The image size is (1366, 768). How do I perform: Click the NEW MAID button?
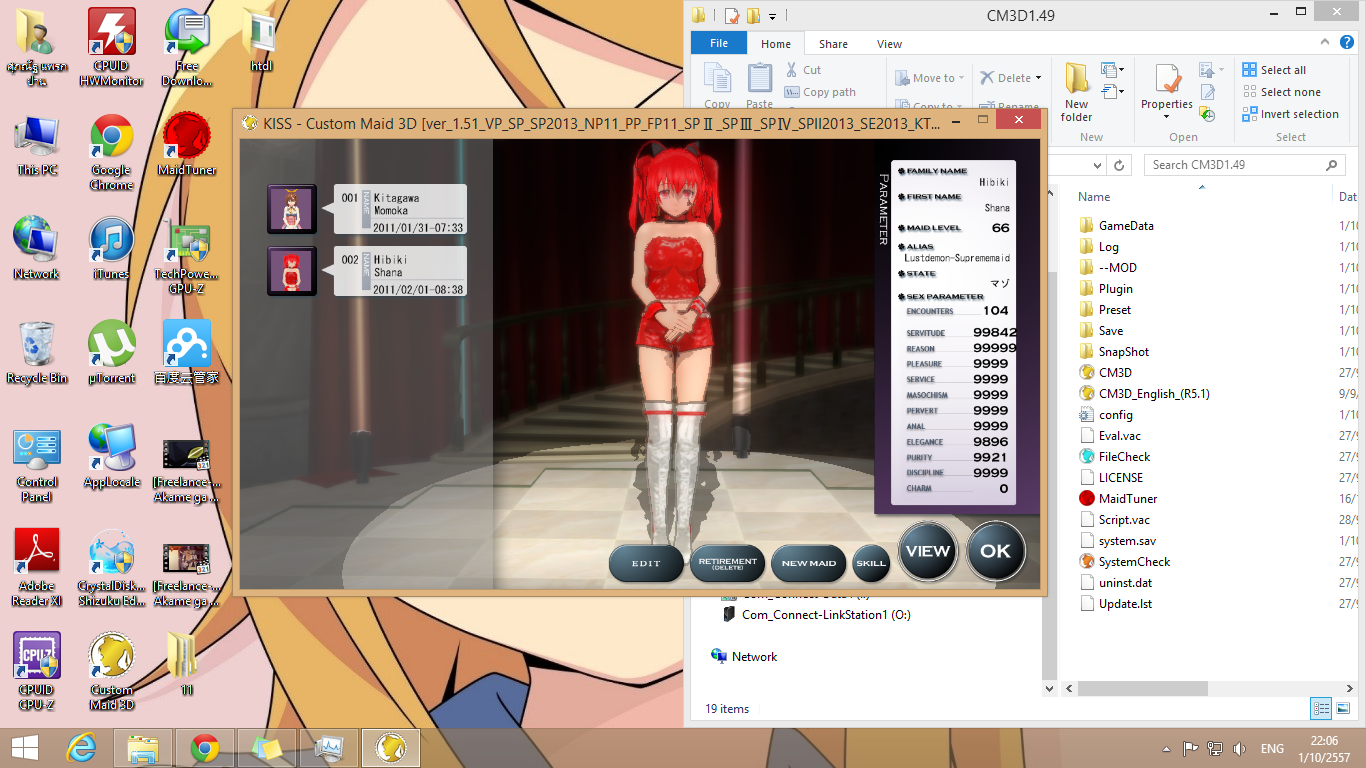(808, 564)
